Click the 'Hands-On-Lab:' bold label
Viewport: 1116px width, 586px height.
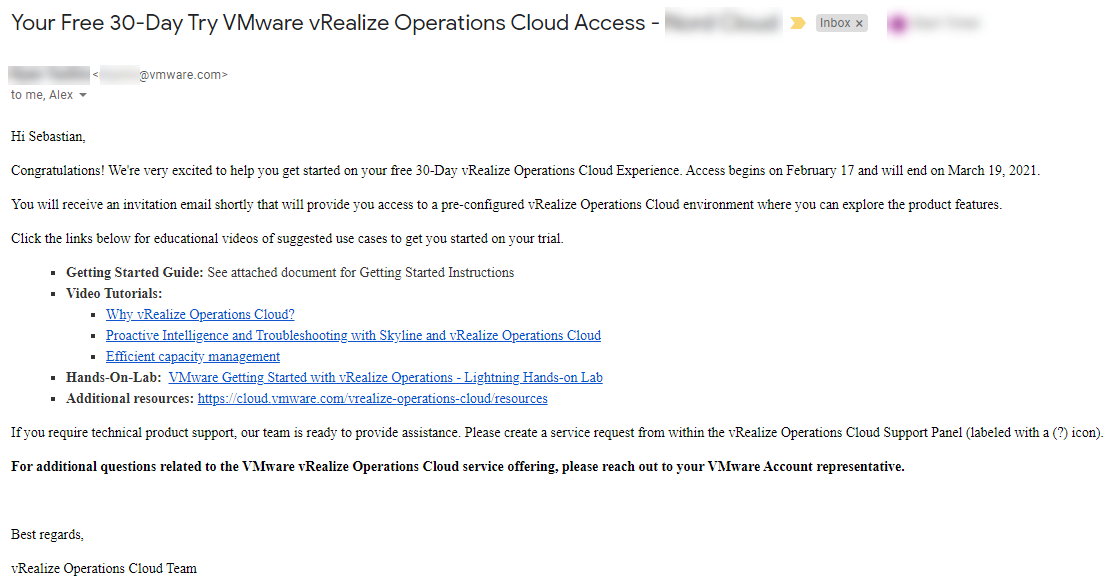113,377
